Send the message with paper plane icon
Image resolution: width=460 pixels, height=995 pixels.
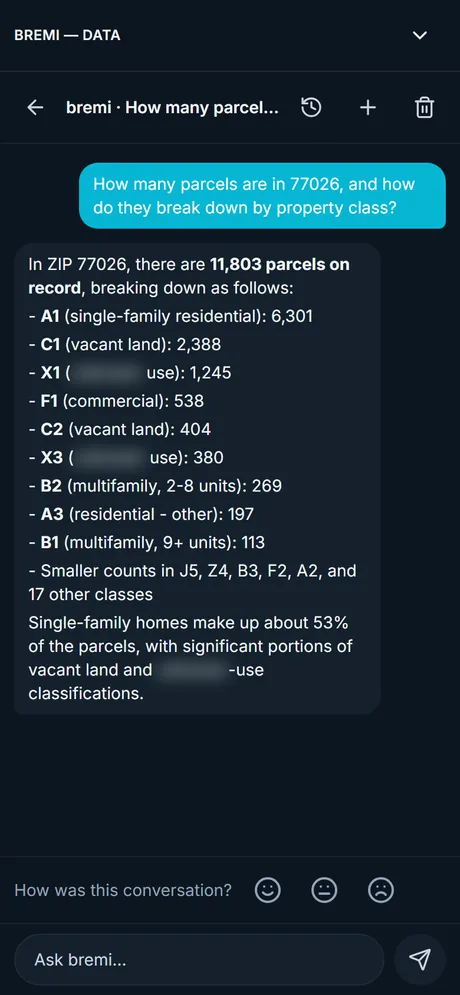(419, 959)
